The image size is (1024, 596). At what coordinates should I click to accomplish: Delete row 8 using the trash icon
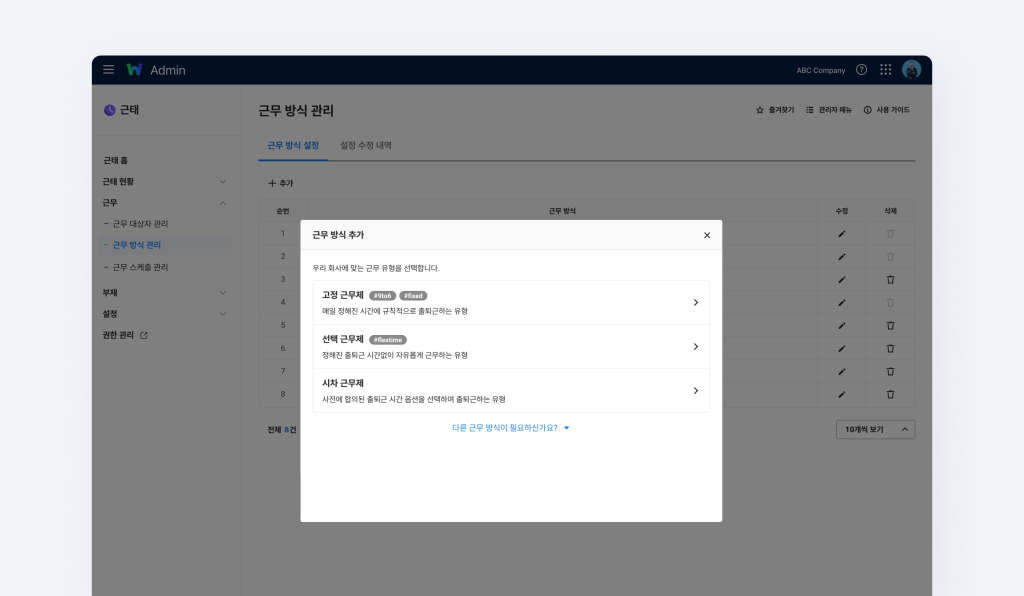(890, 395)
